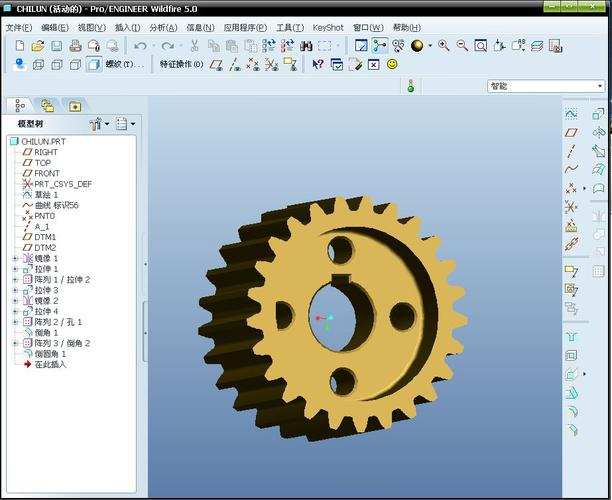612x500 pixels.
Task: Switch to the model tree tab
Action: coord(20,105)
